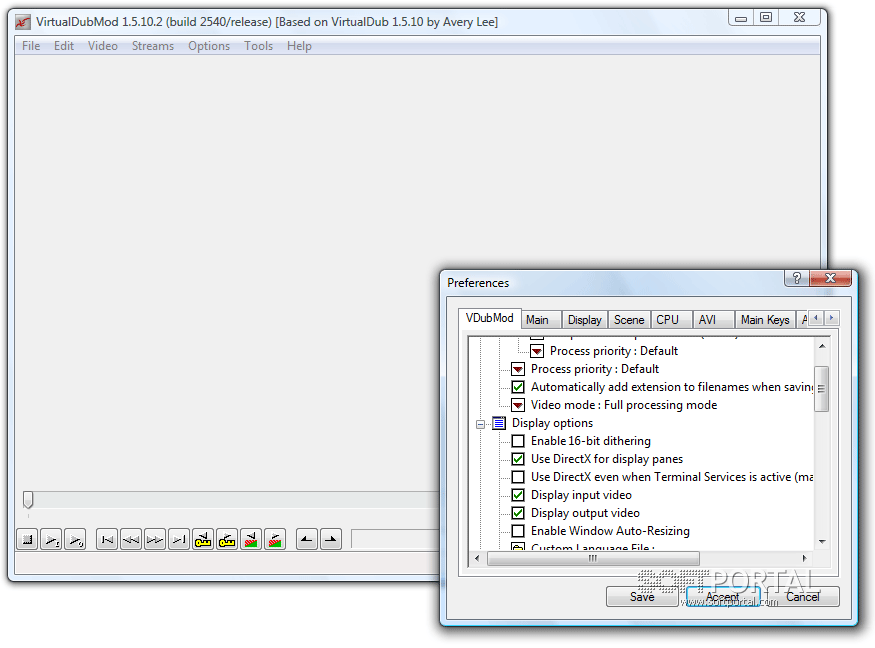Open the Streams menu
This screenshot has width=875, height=648.
pos(153,46)
